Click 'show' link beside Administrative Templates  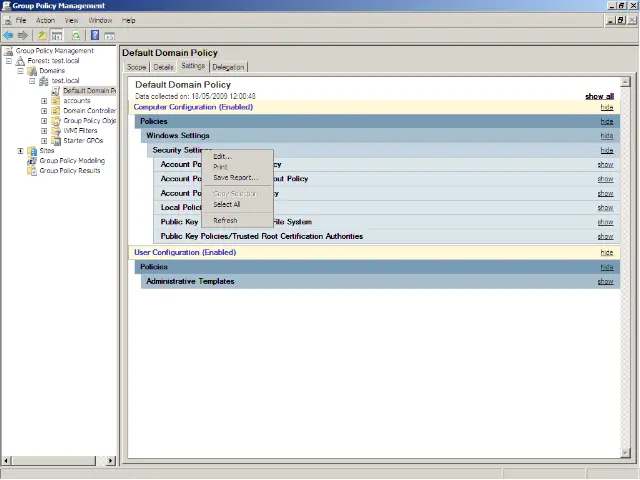click(605, 282)
